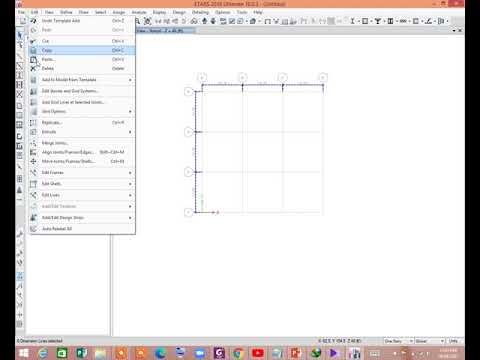Viewport: 480px width, 360px height.
Task: Select Paste from the Edit menu
Action: coord(82,59)
